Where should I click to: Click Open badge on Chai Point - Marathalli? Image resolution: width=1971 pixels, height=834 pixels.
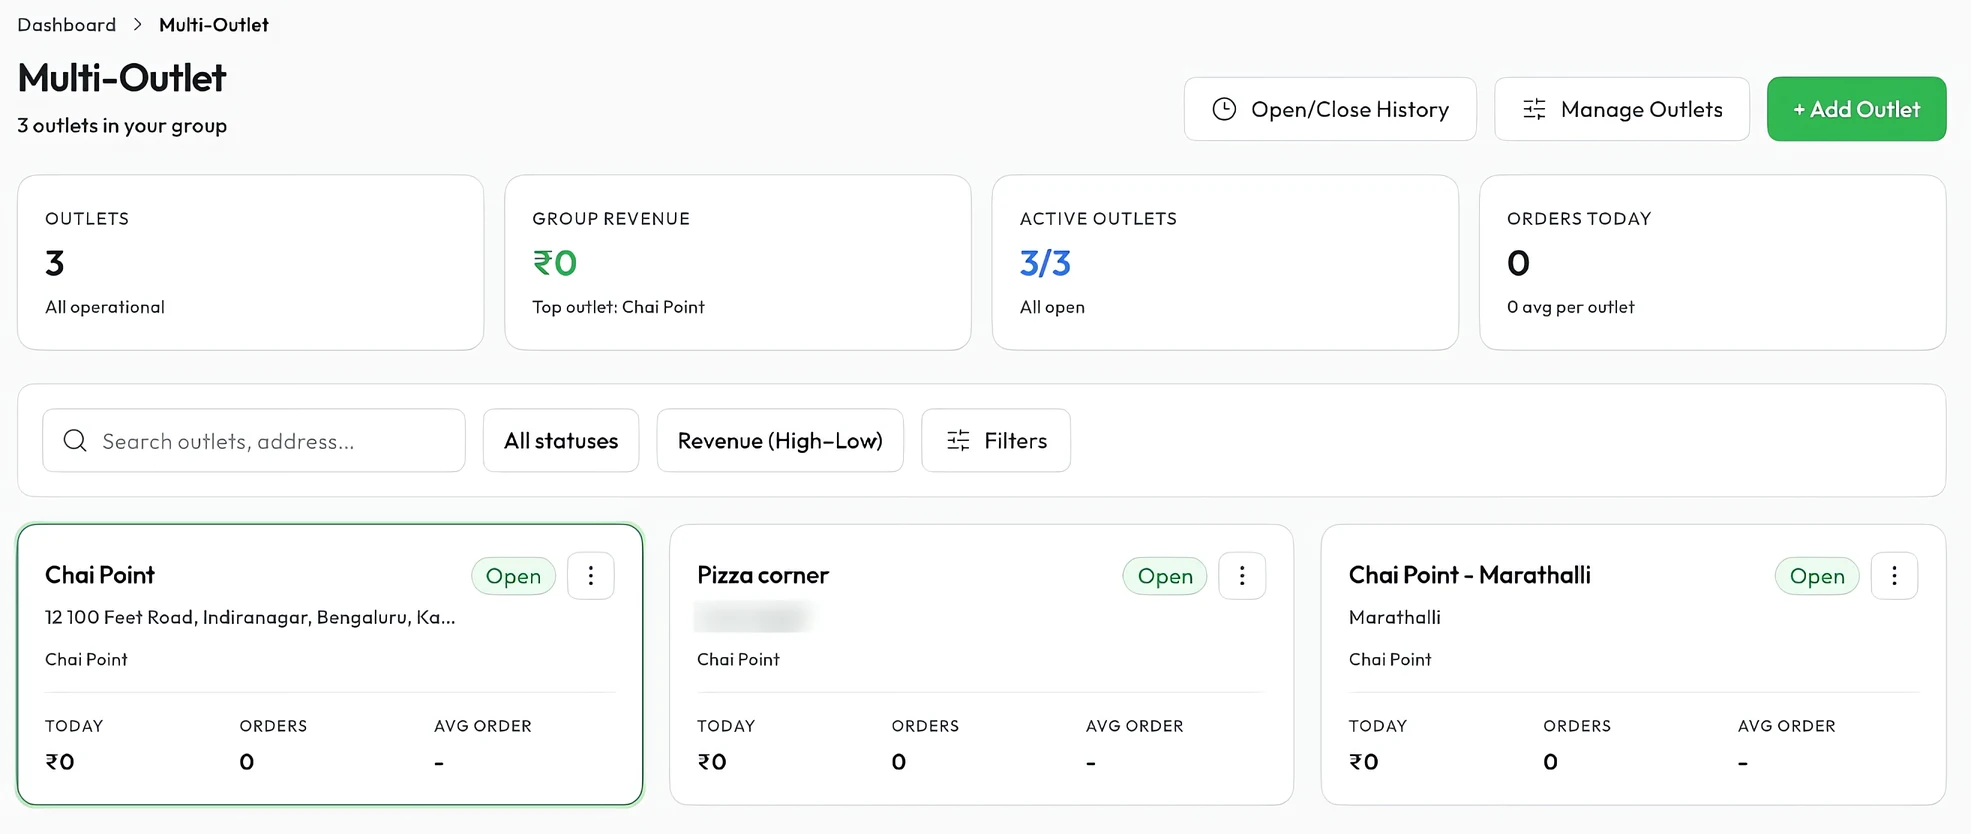[x=1817, y=576]
